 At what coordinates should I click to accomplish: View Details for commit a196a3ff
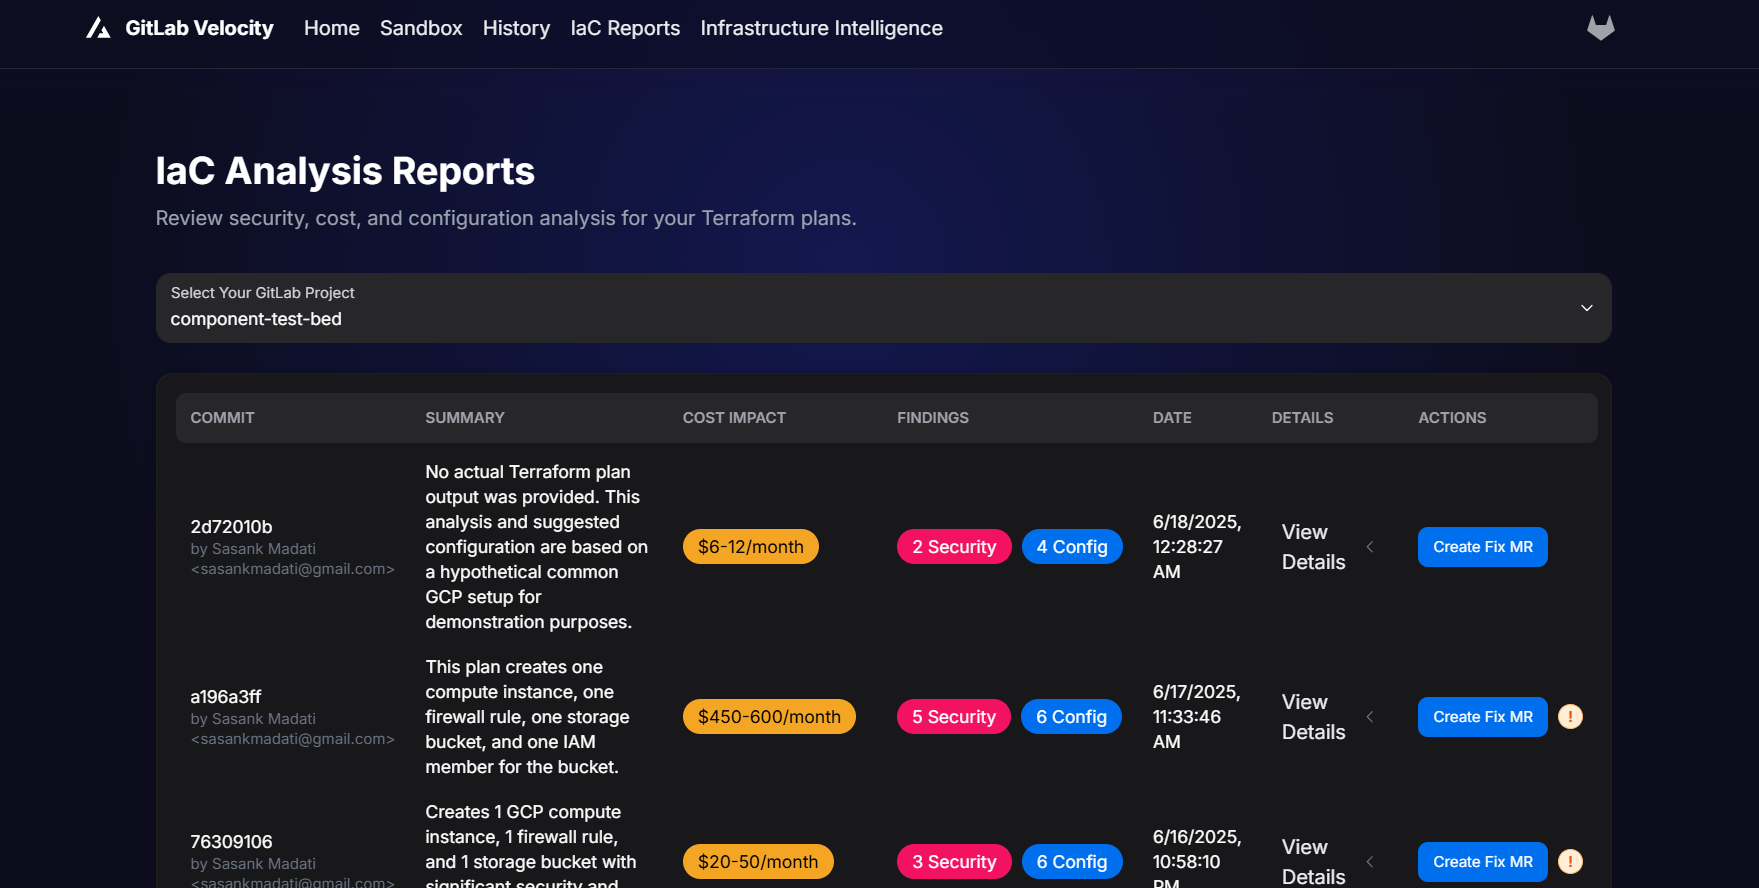click(1313, 717)
